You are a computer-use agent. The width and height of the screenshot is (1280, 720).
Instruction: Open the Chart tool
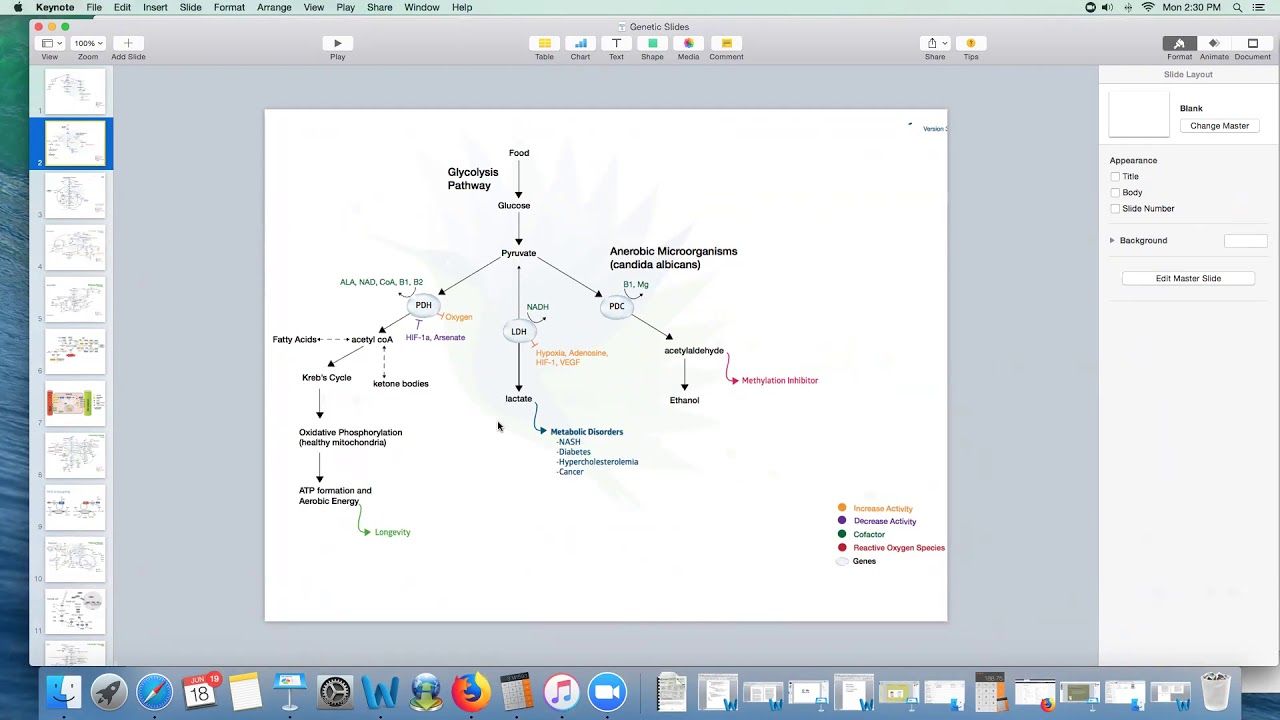[x=580, y=43]
